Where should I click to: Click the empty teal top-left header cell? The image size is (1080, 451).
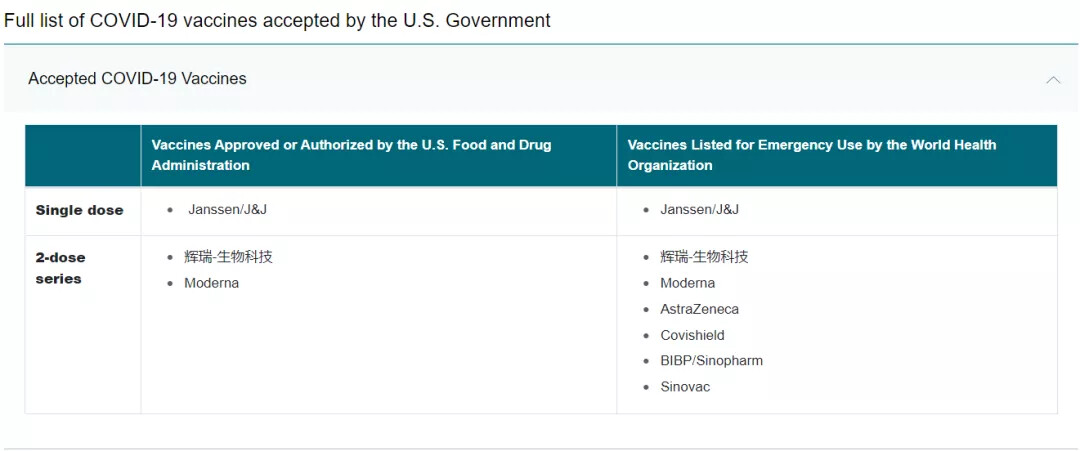83,155
